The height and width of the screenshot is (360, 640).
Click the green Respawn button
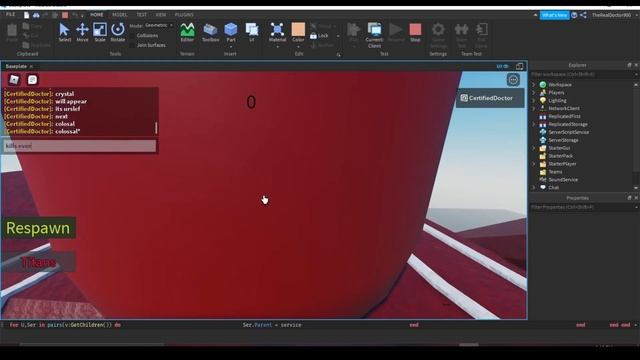point(38,228)
